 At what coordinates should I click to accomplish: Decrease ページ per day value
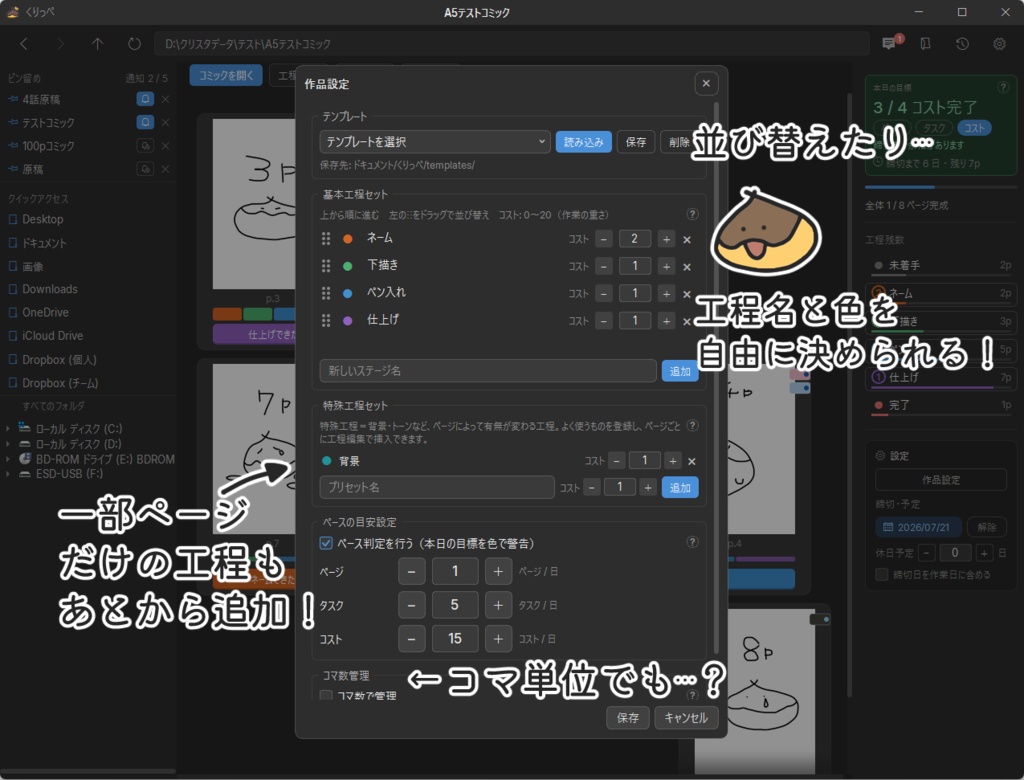[x=411, y=571]
